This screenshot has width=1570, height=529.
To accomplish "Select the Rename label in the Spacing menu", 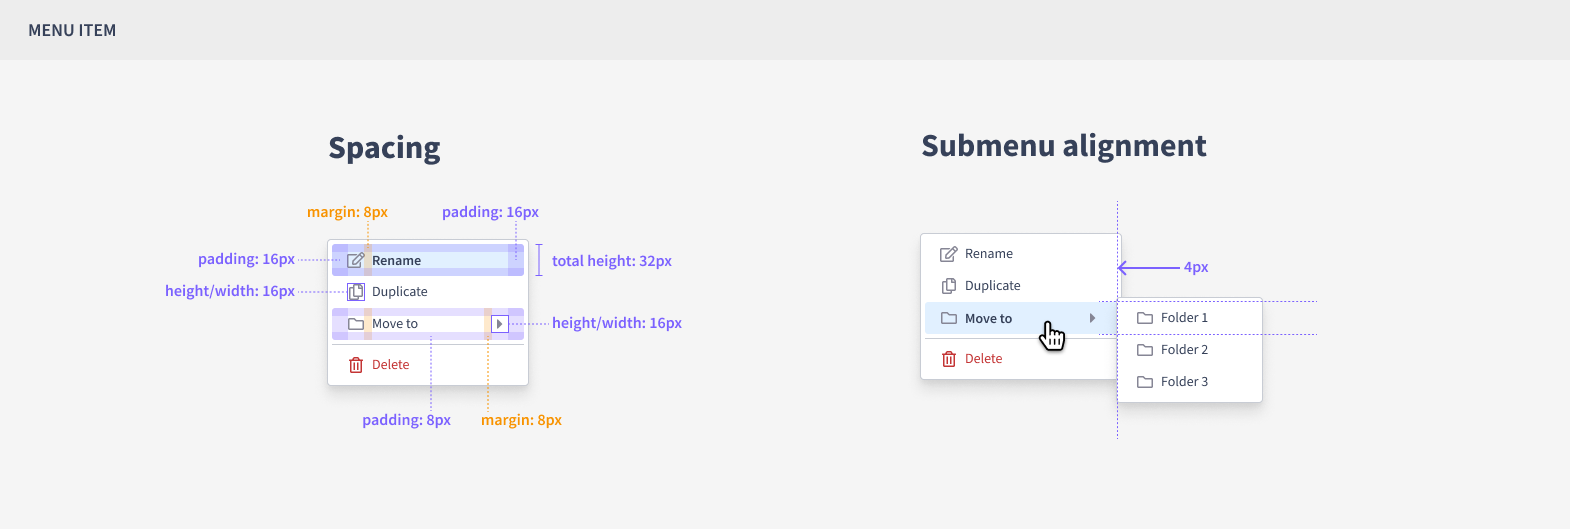I will (x=396, y=261).
